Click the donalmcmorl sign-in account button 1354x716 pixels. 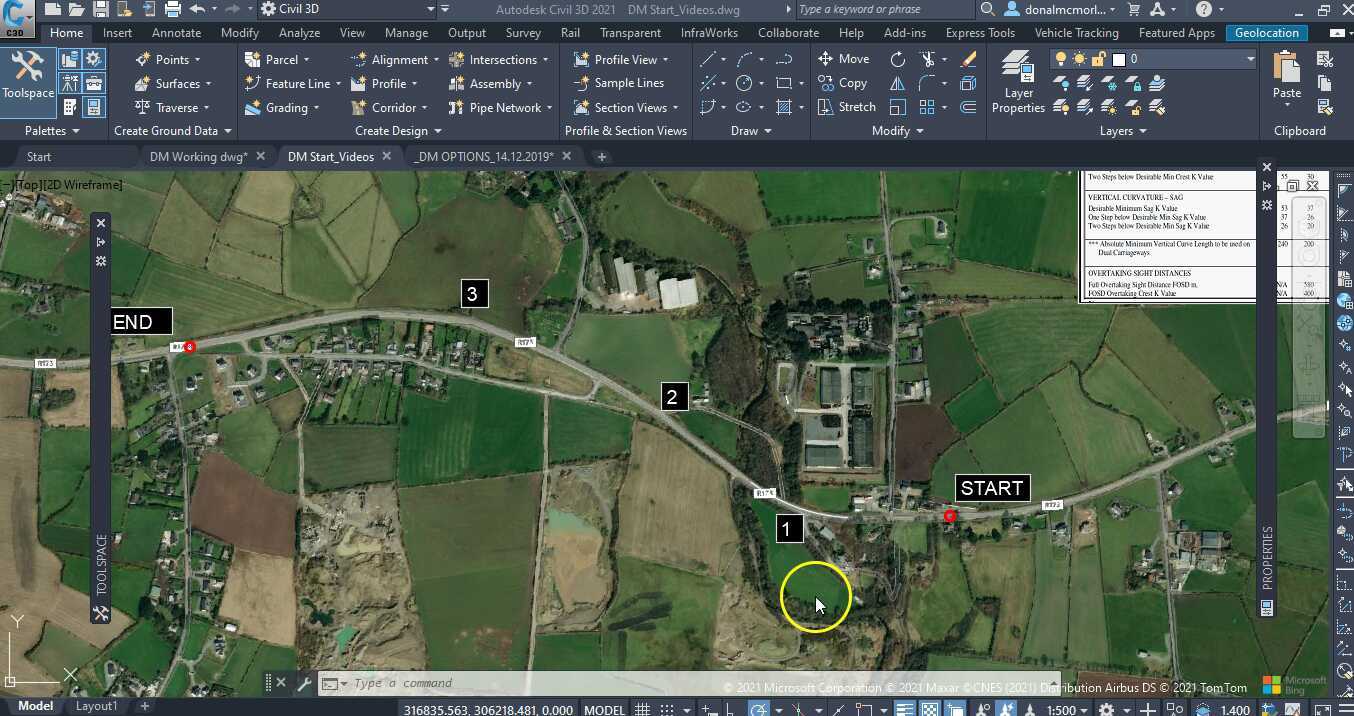1060,9
